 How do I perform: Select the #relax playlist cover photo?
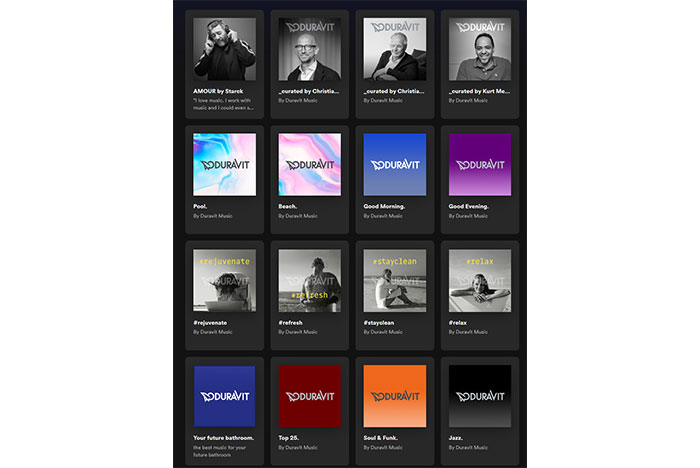pos(480,281)
